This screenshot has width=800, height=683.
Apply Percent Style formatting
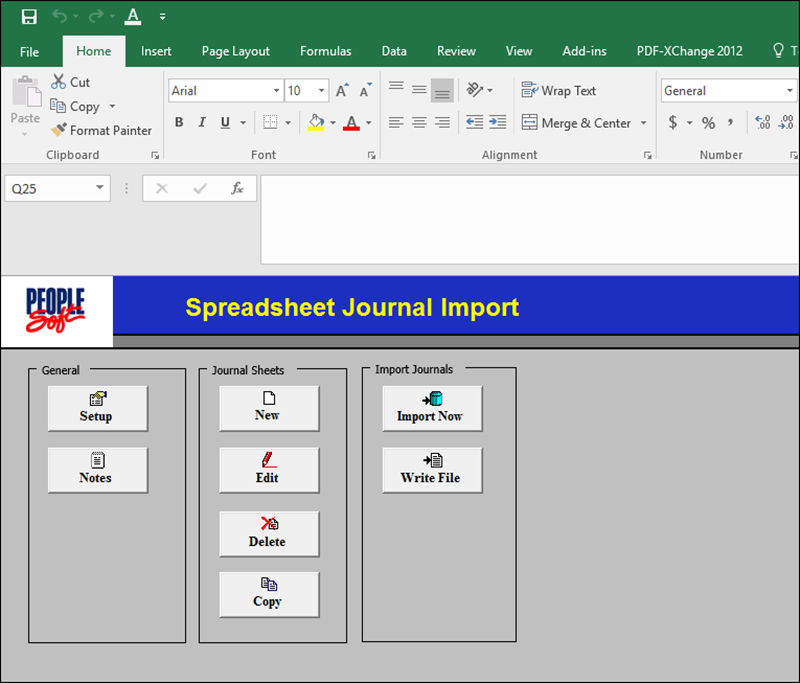(708, 123)
